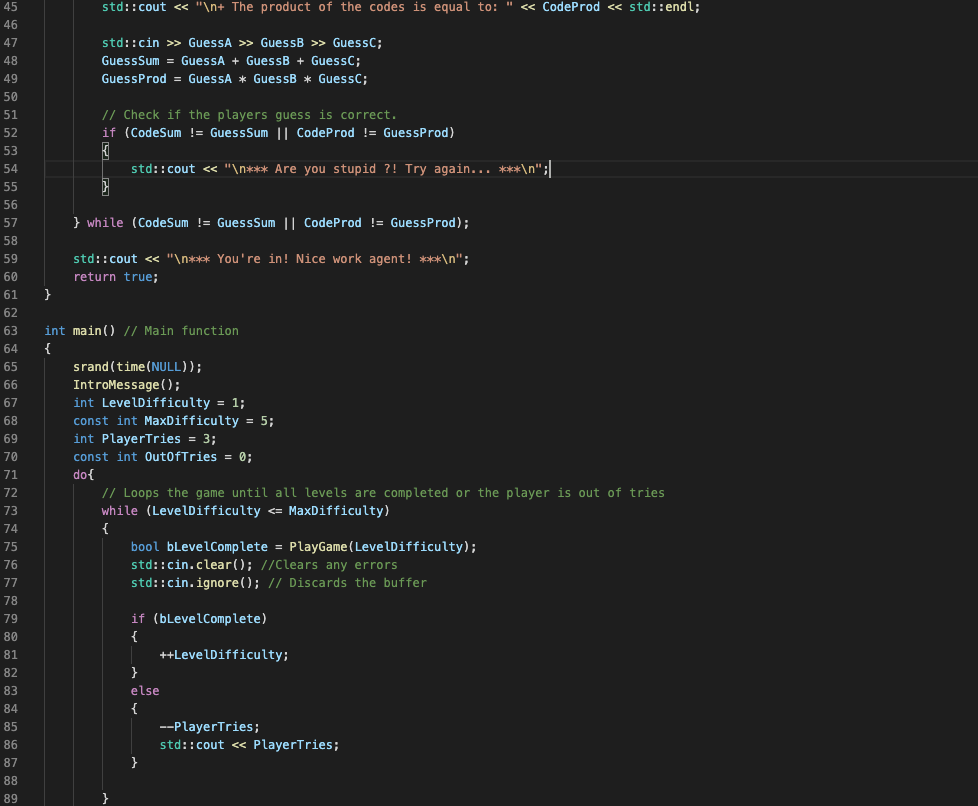The width and height of the screenshot is (978, 806).
Task: Click line number 89 in the gutter
Action: tap(11, 799)
